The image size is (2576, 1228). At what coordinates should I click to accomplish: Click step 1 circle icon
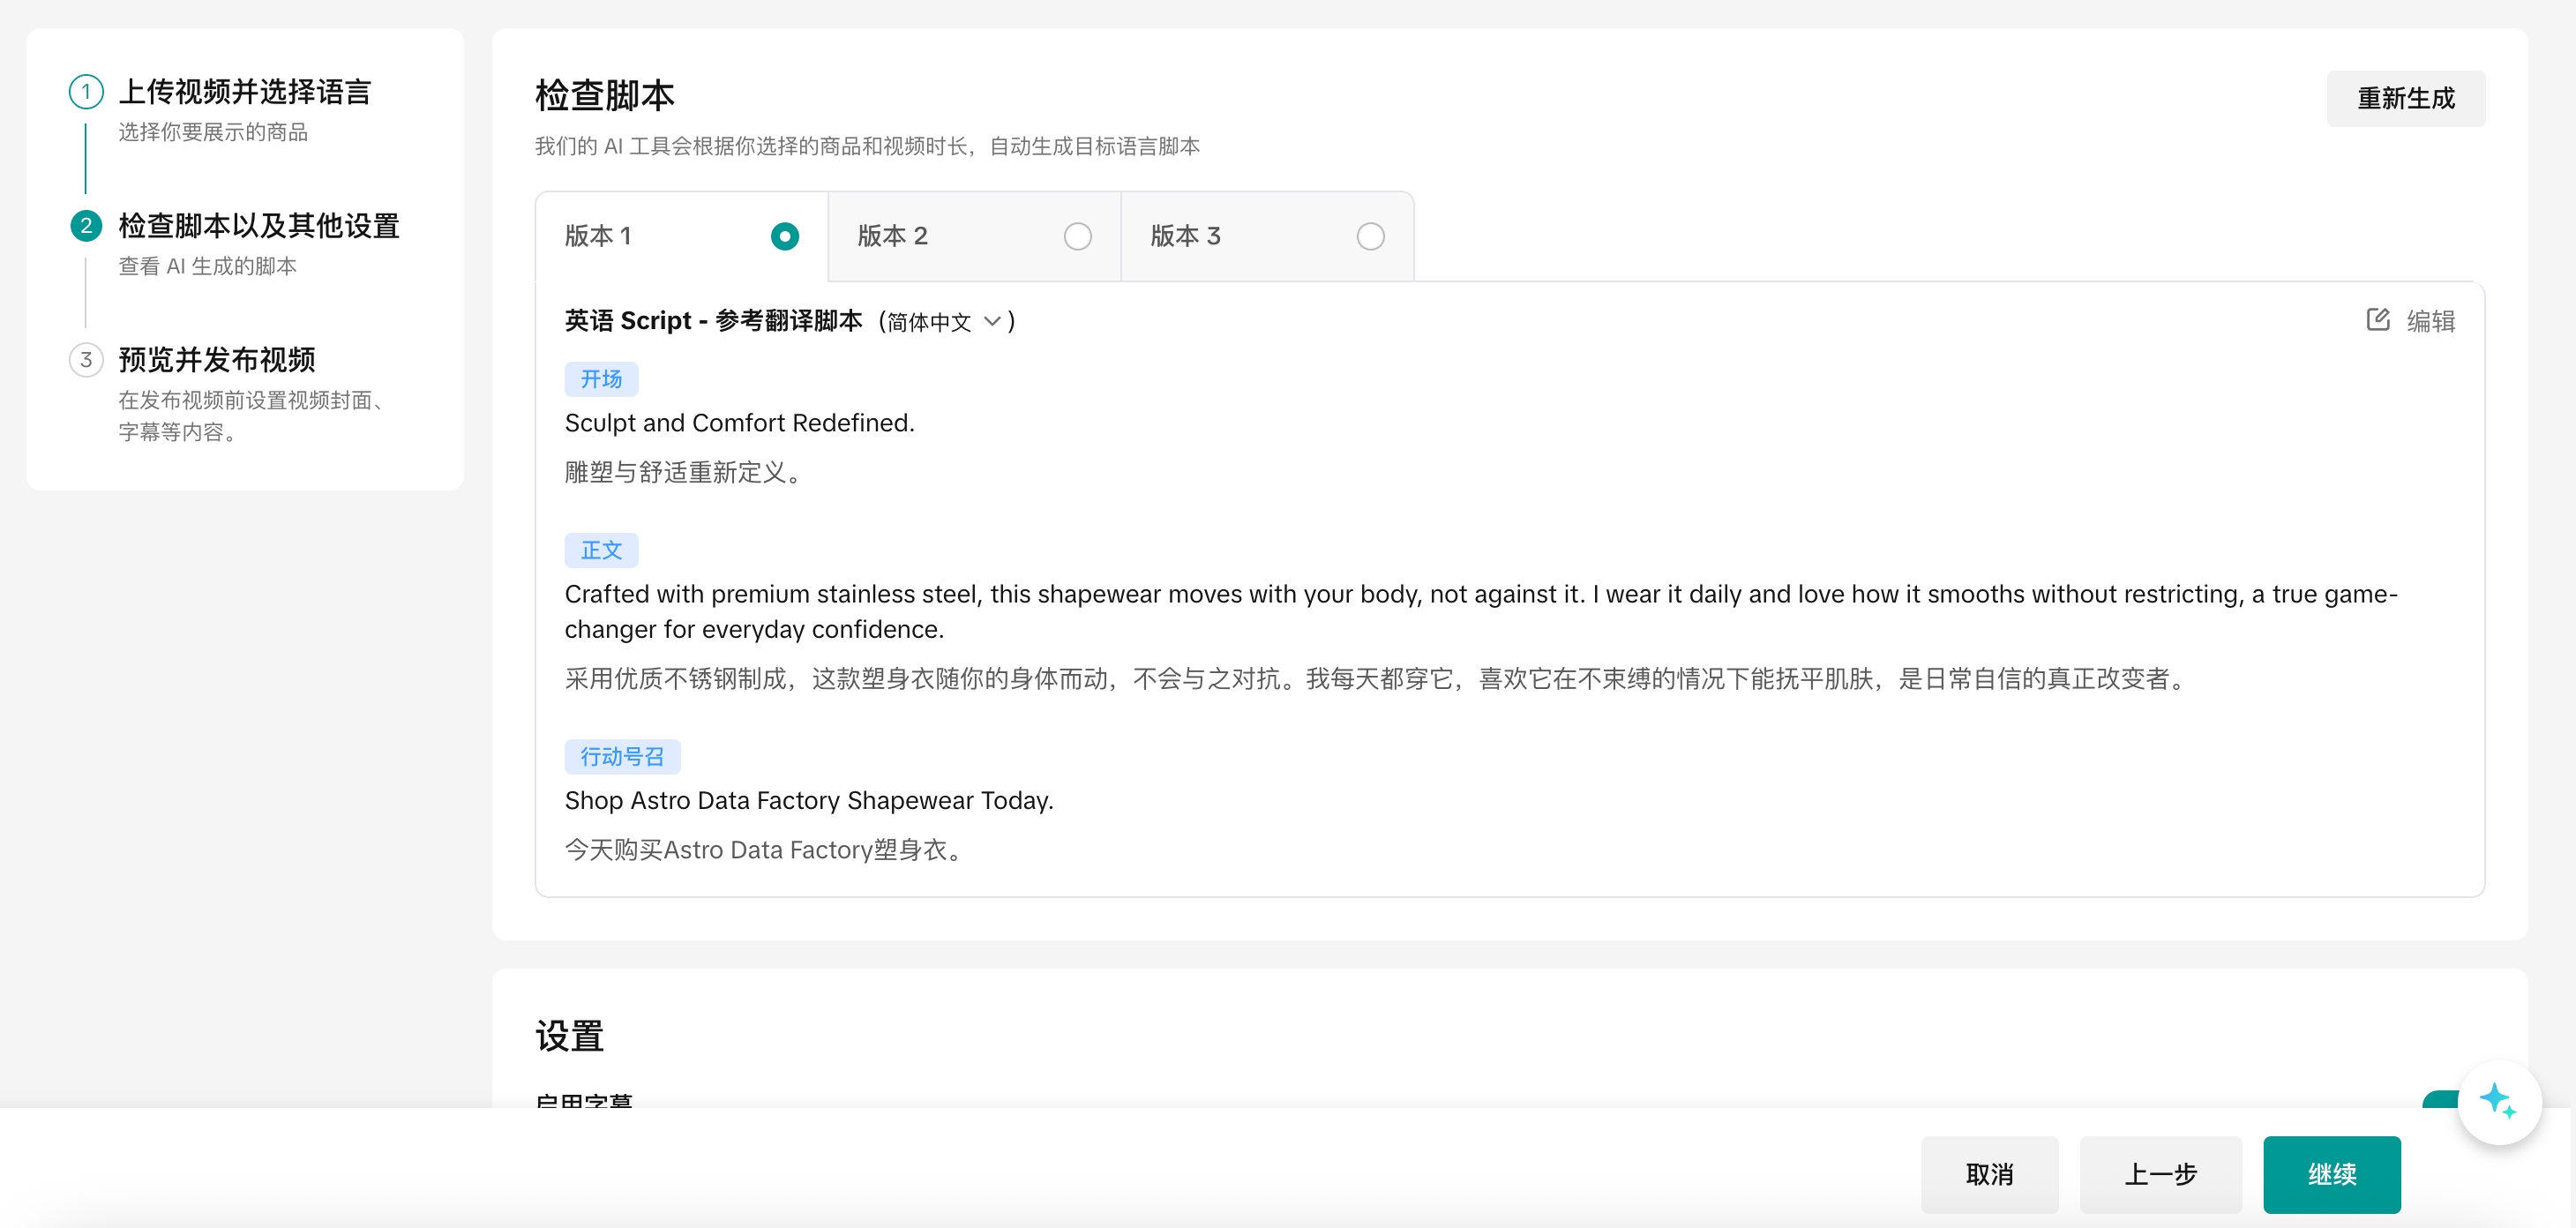click(86, 92)
